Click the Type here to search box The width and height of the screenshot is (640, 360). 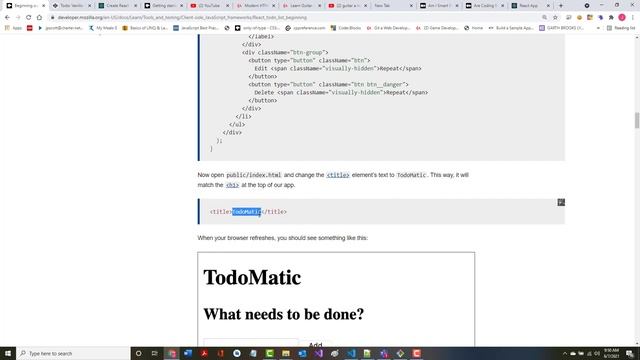pos(73,353)
